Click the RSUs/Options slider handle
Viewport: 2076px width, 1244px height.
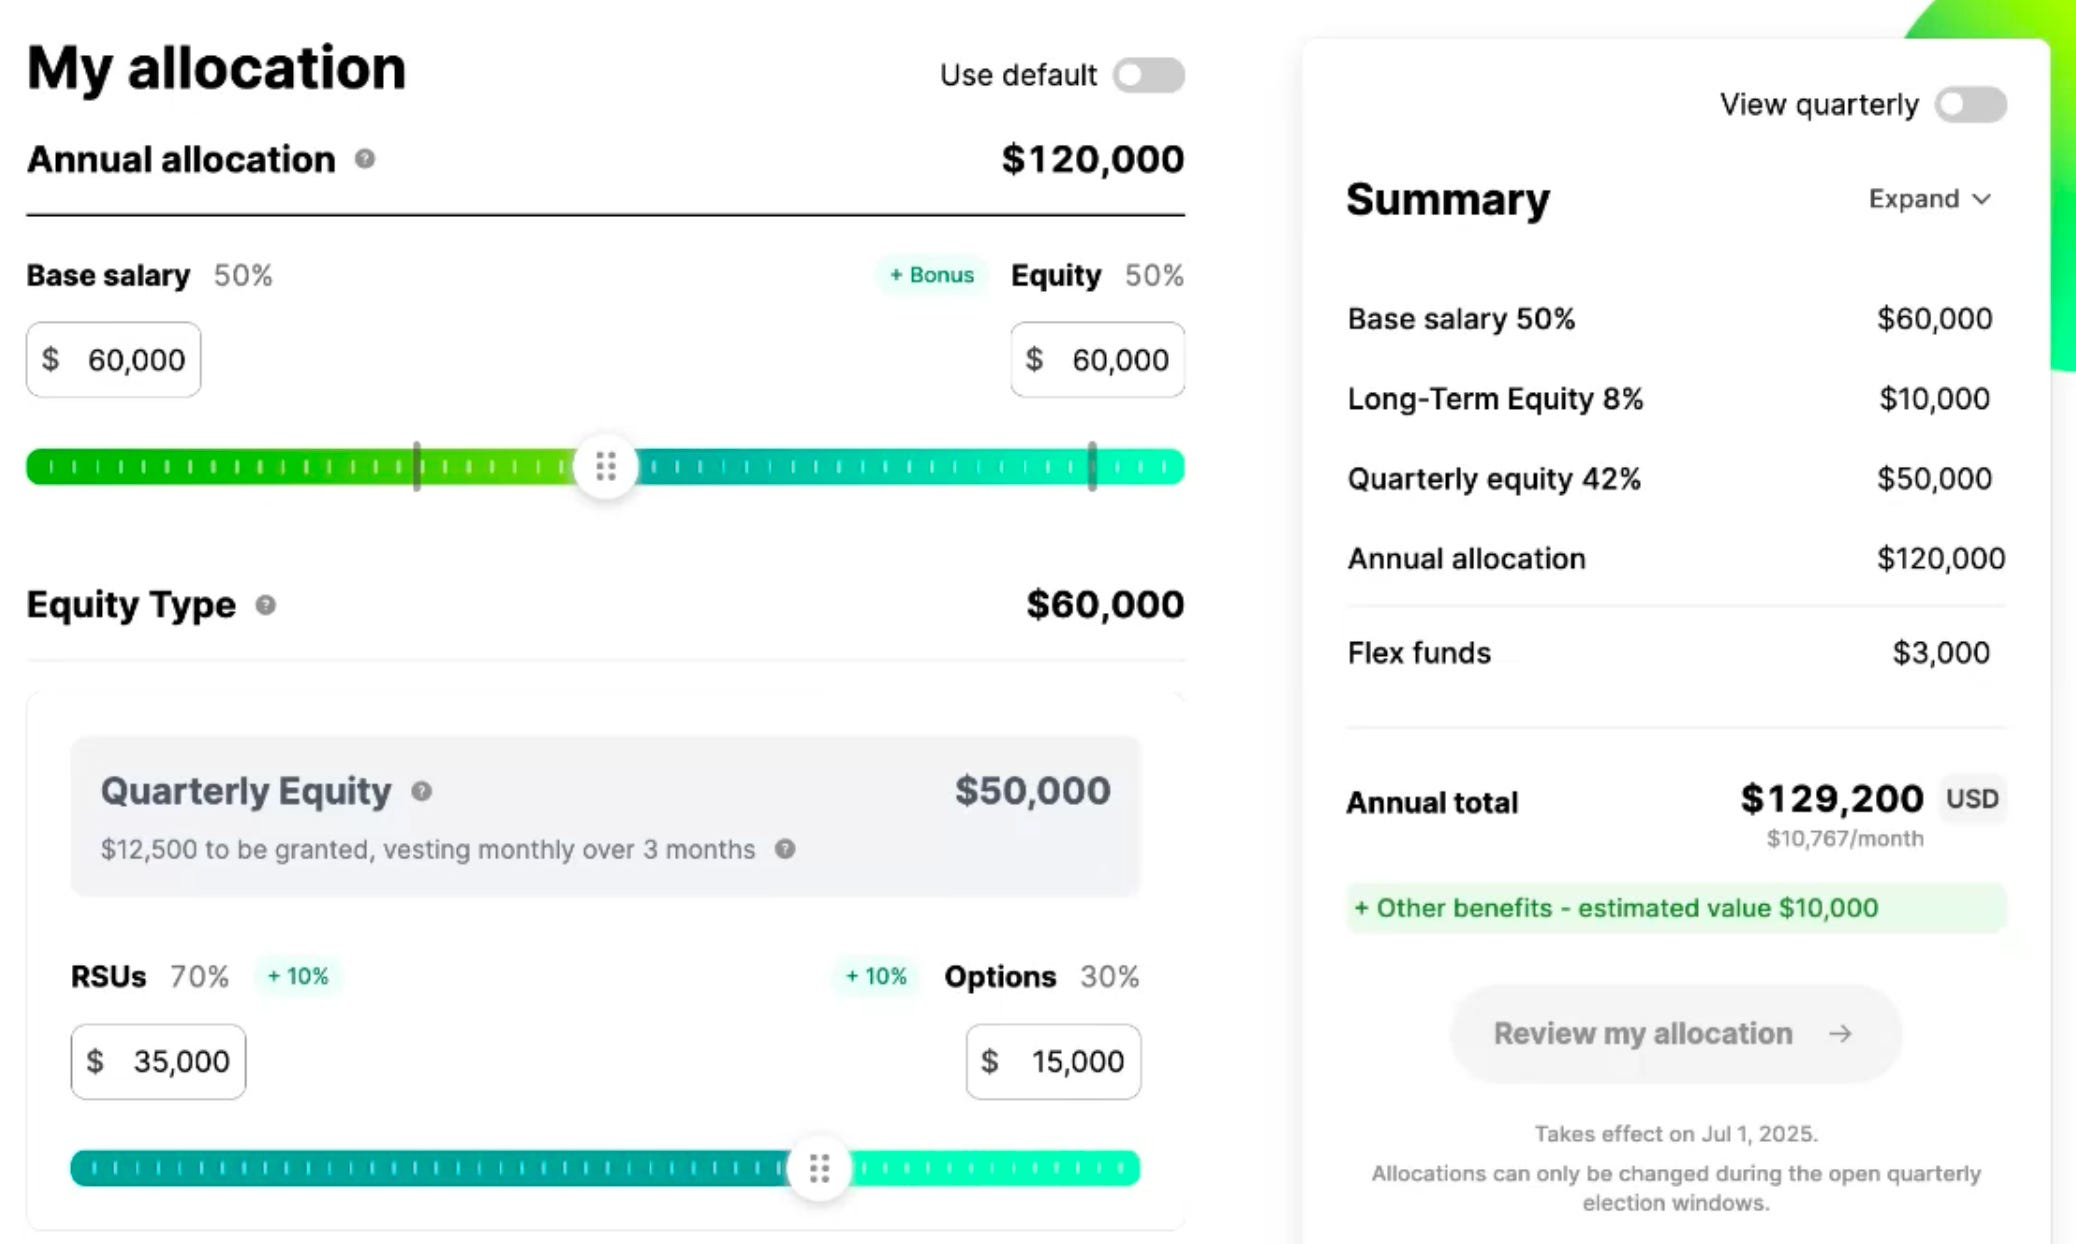coord(819,1168)
